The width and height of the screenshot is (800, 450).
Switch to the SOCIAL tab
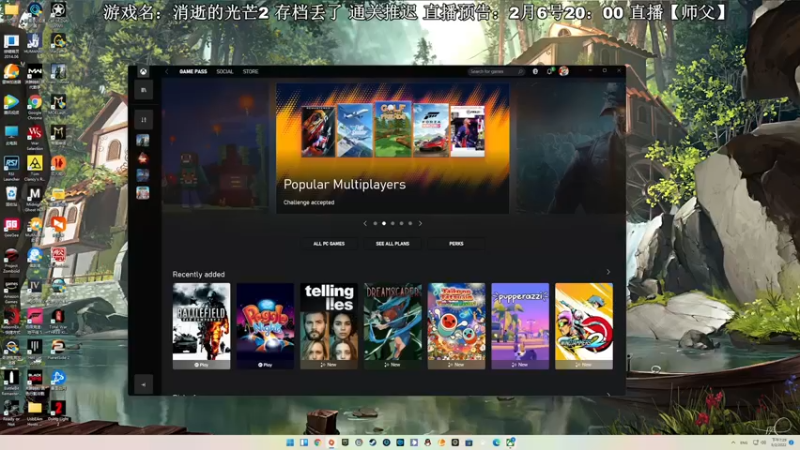point(224,71)
